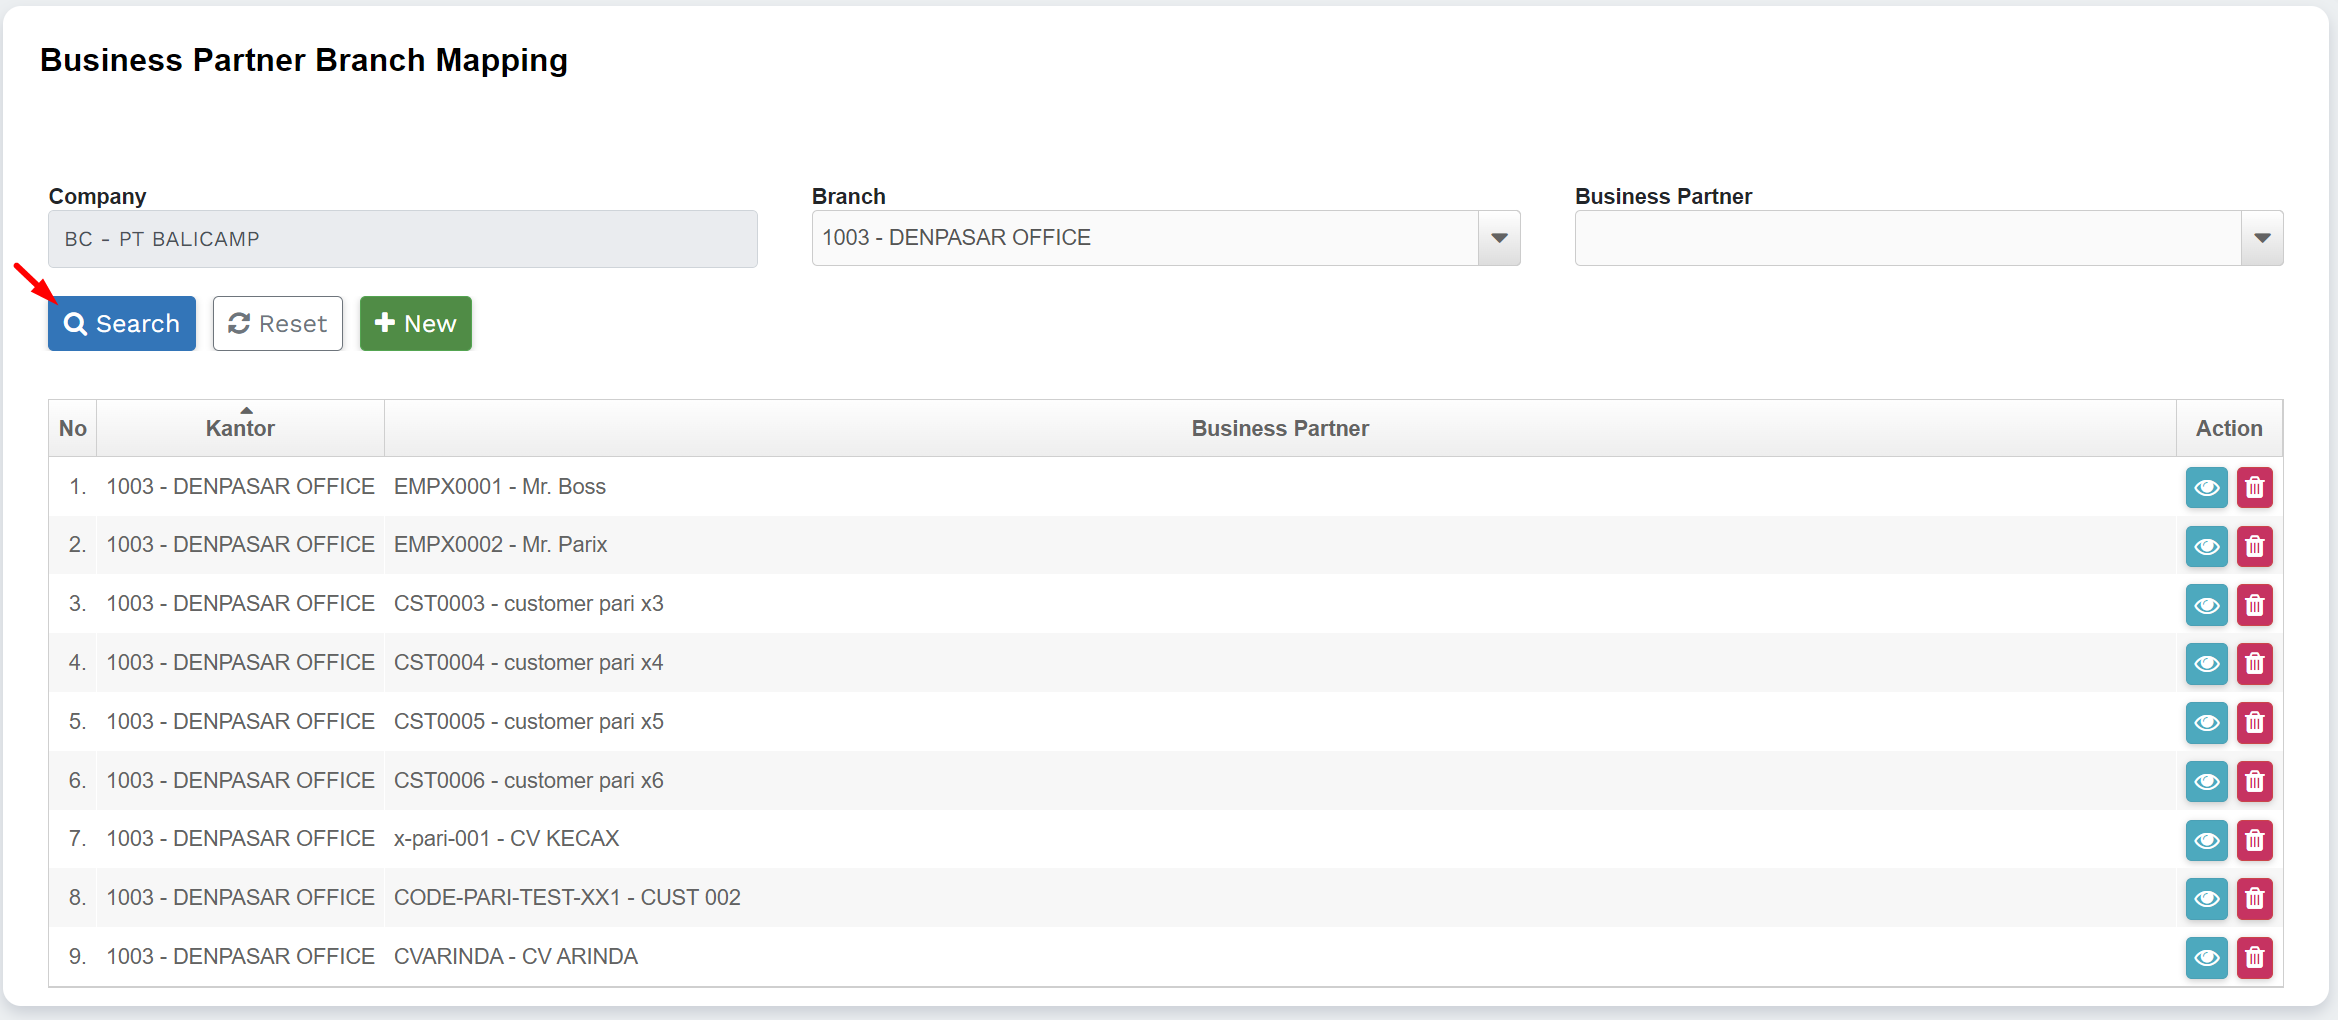Screen dimensions: 2338x1020
Task: Click the Company field BC - PT BALICAMP
Action: click(402, 239)
